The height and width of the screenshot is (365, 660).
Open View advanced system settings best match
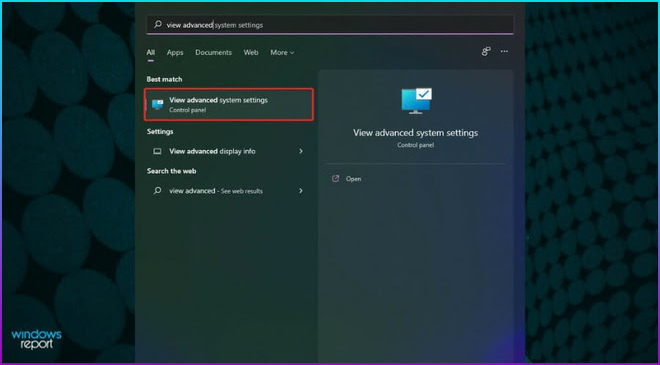[229, 104]
